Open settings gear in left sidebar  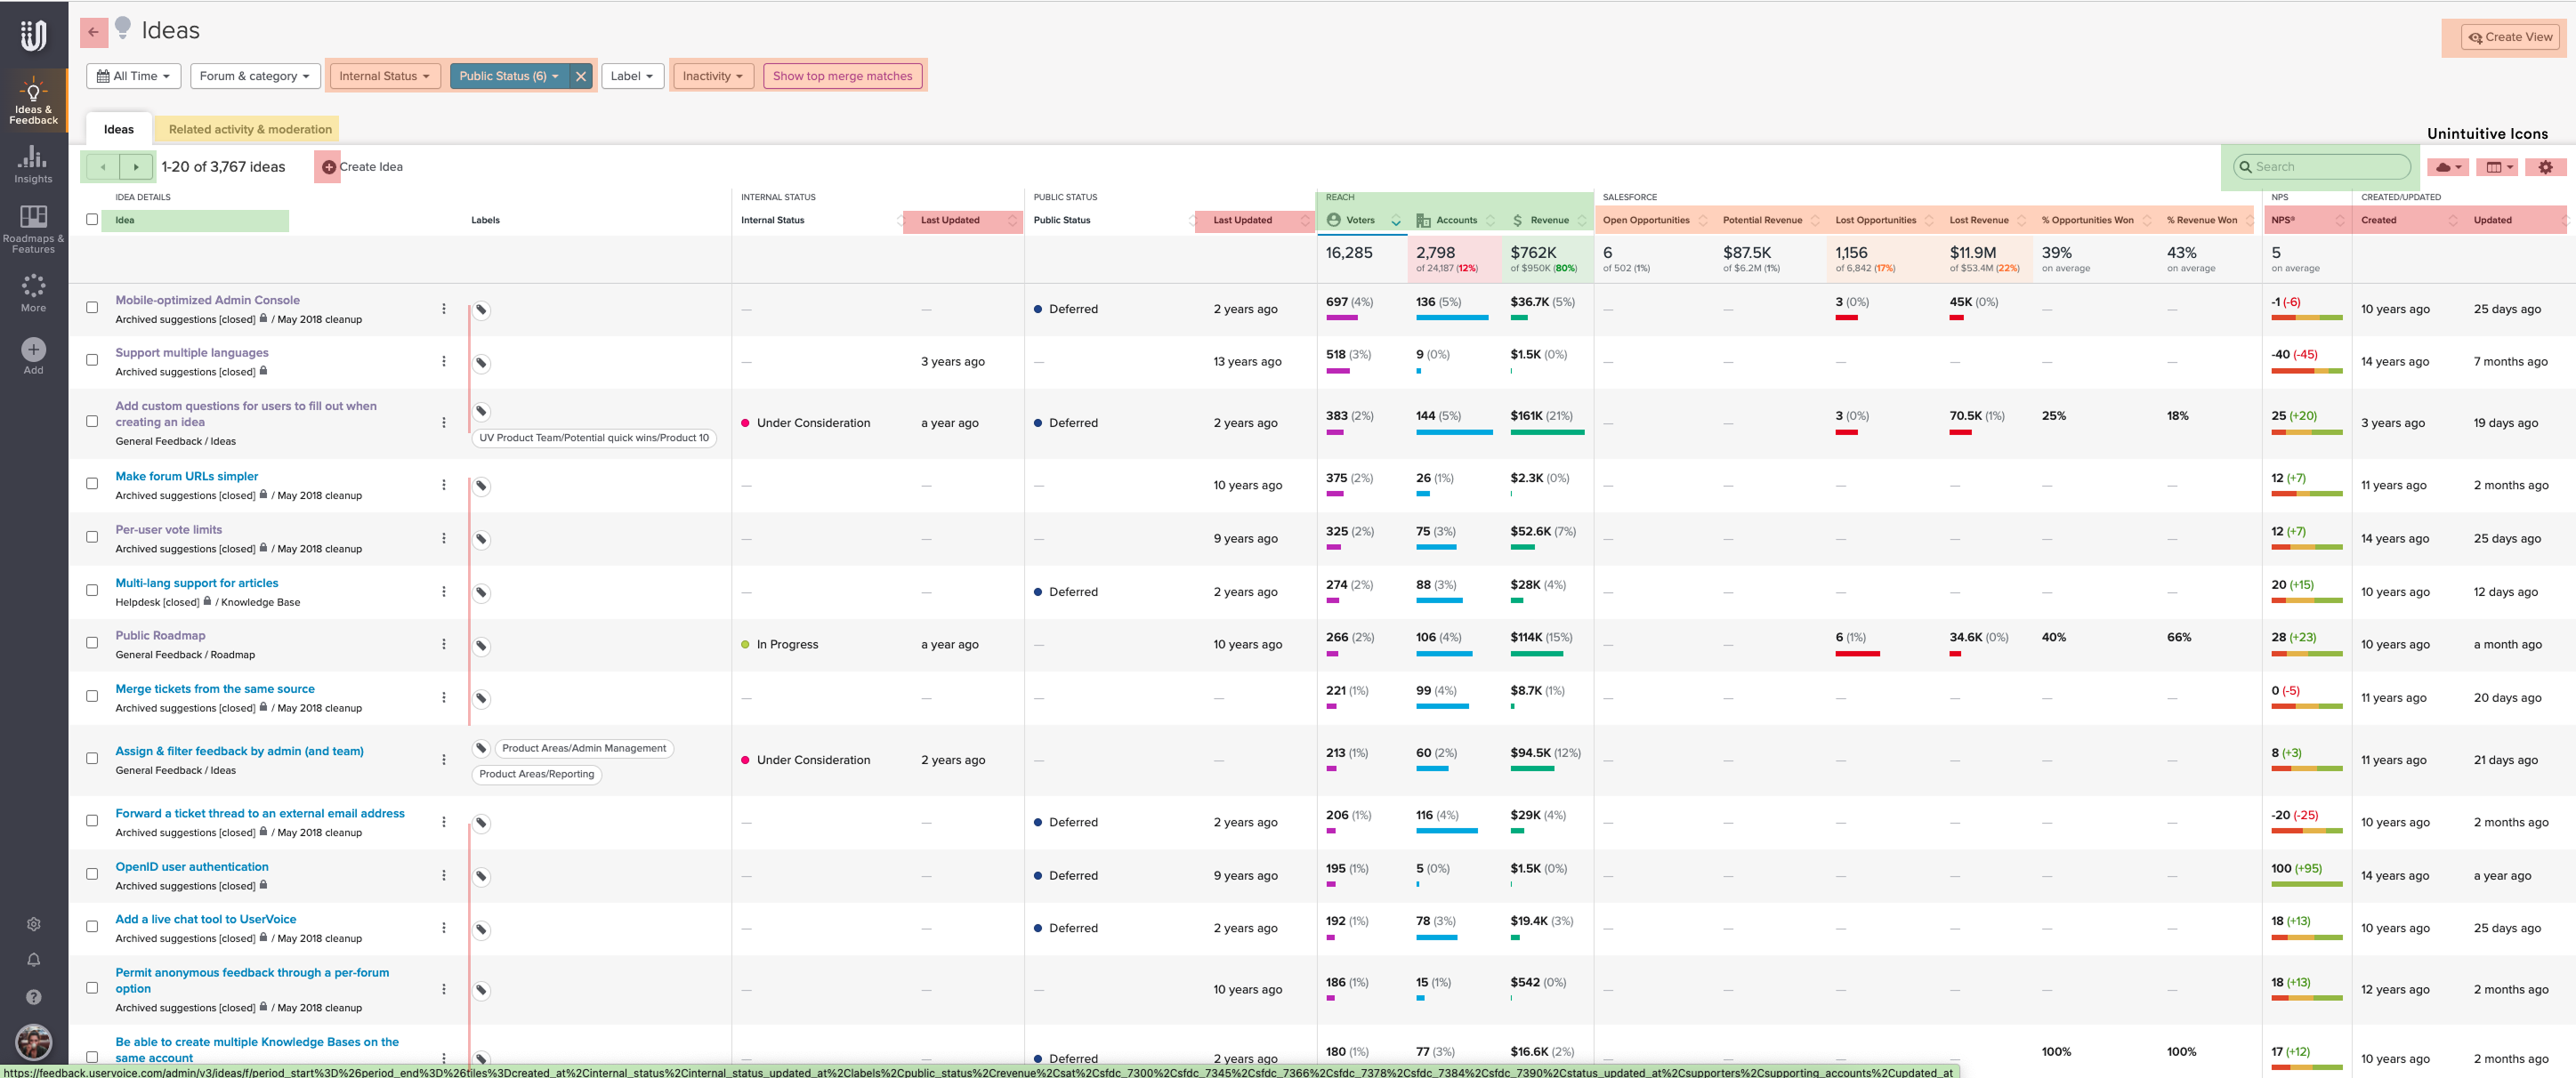pyautogui.click(x=33, y=924)
